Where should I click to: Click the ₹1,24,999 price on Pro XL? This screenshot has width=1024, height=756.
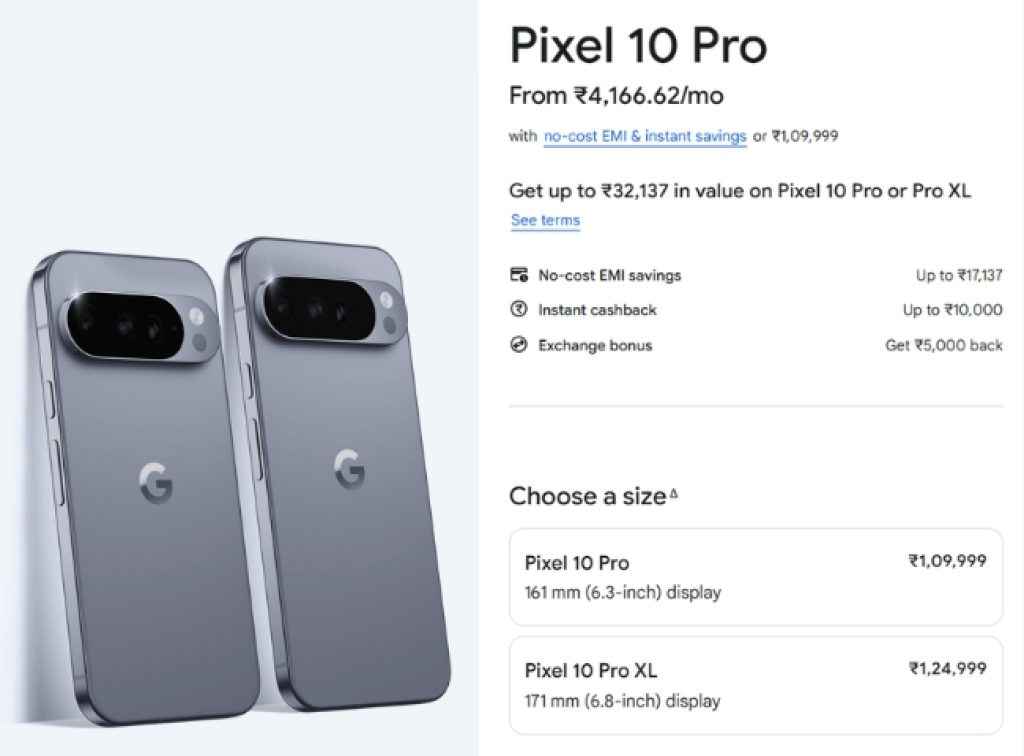[947, 668]
